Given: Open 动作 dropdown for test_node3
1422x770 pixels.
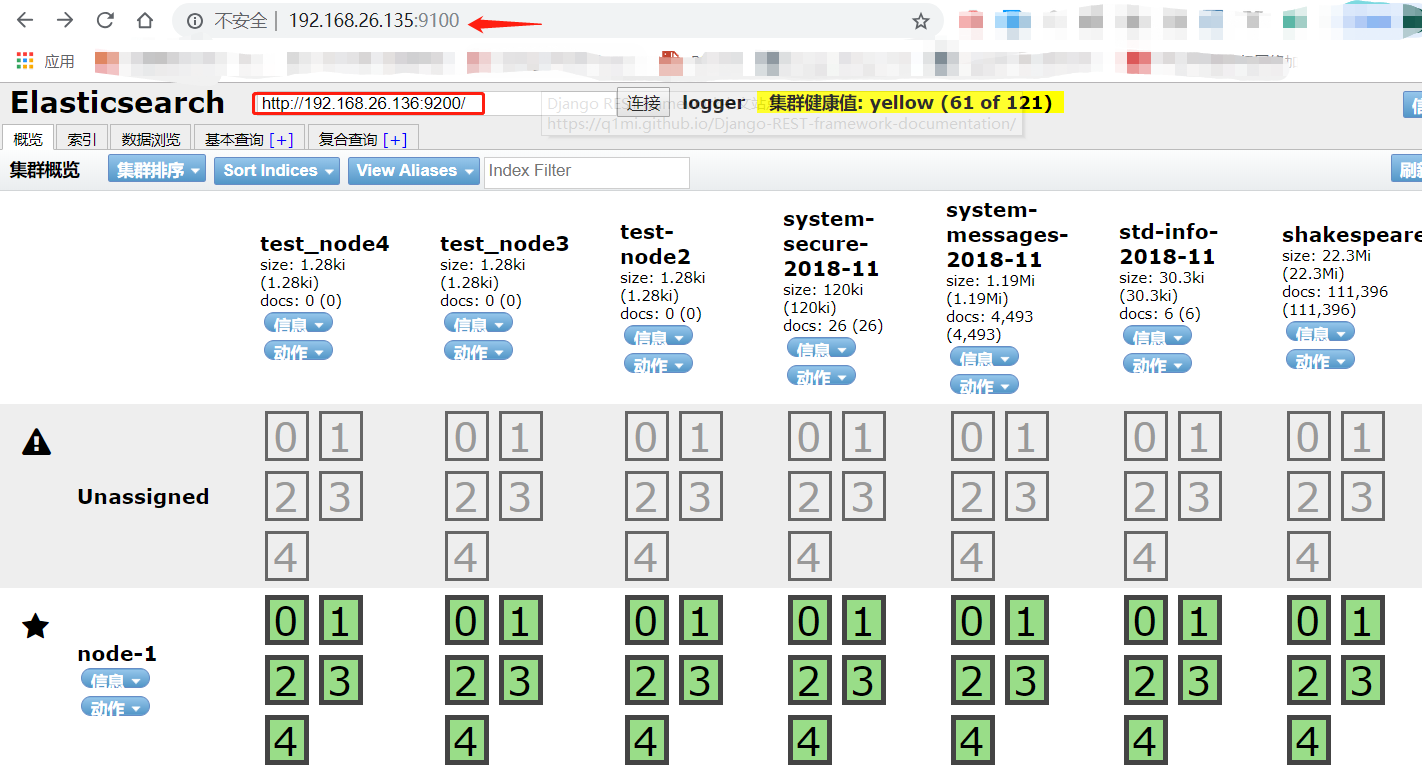Looking at the screenshot, I should 478,351.
